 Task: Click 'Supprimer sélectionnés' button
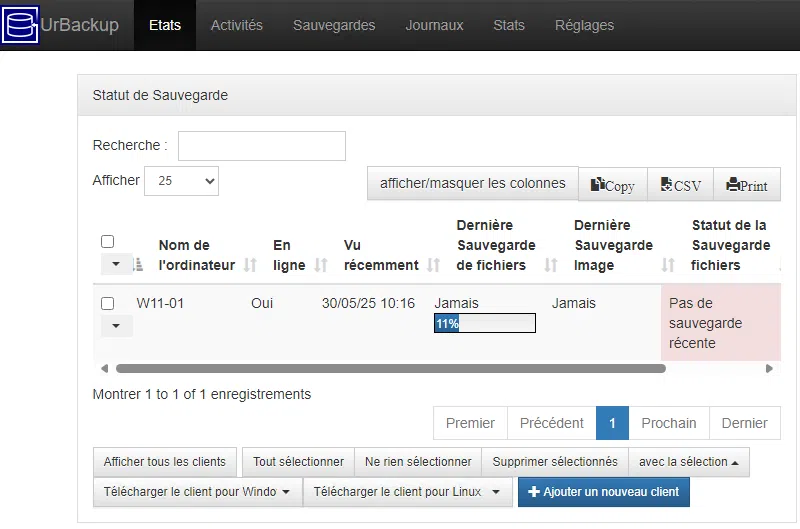point(555,462)
